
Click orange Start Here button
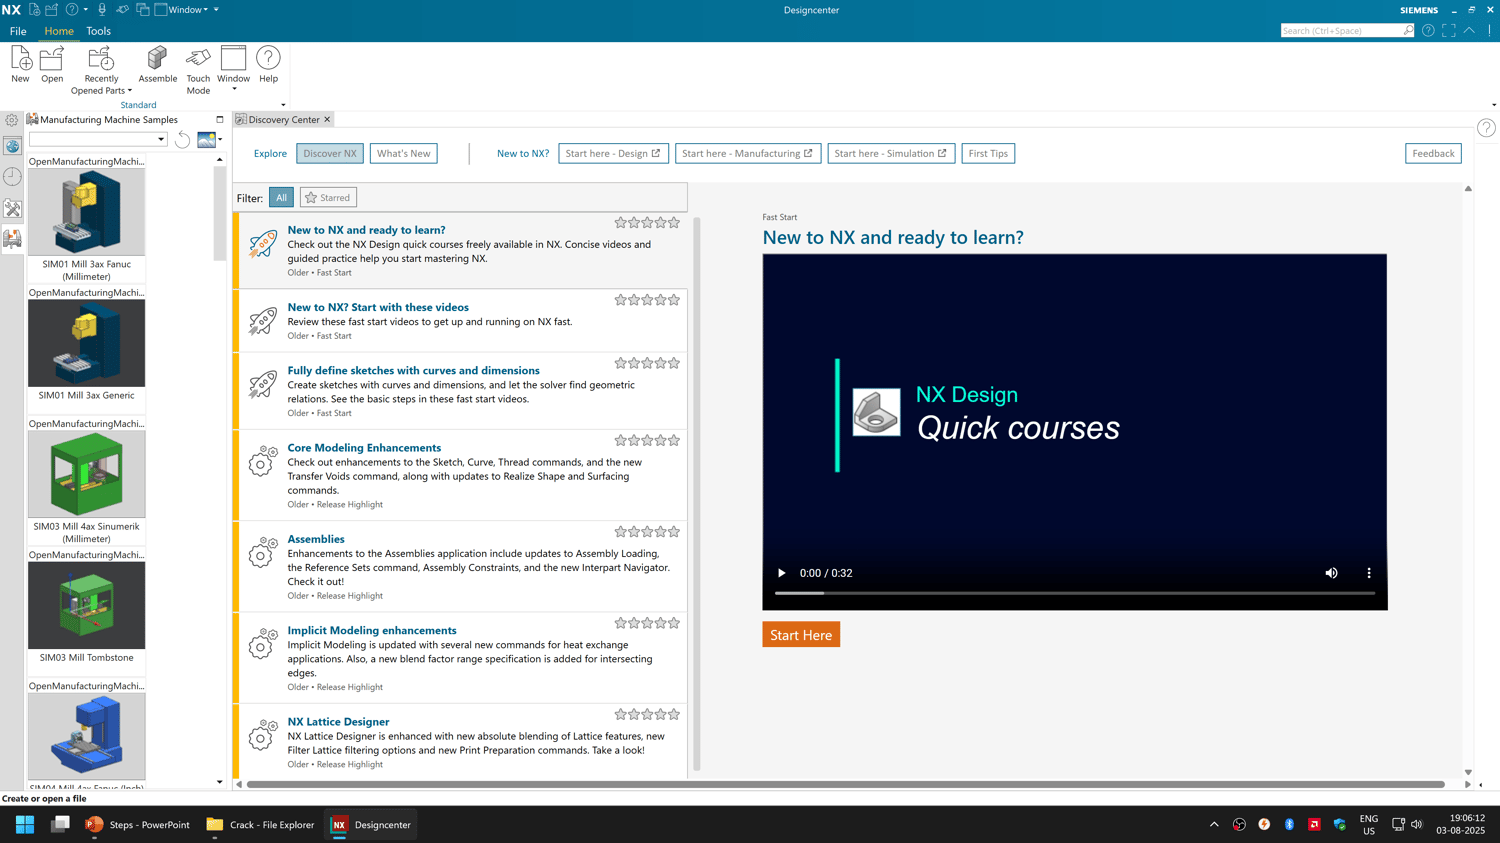[x=801, y=635]
